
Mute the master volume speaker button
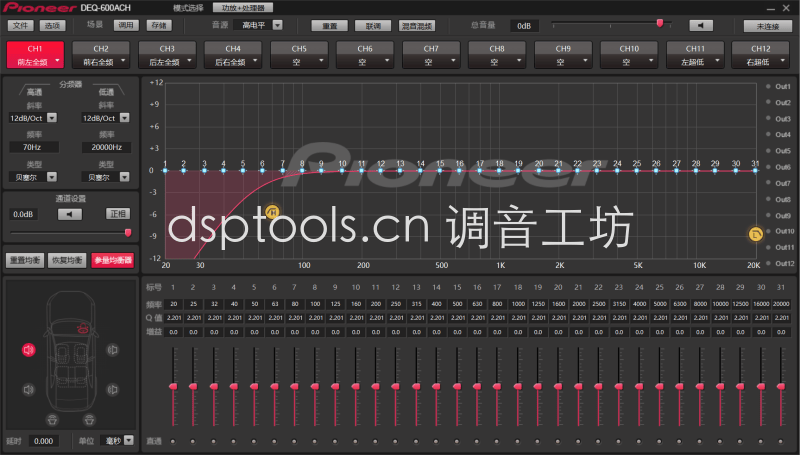(701, 26)
